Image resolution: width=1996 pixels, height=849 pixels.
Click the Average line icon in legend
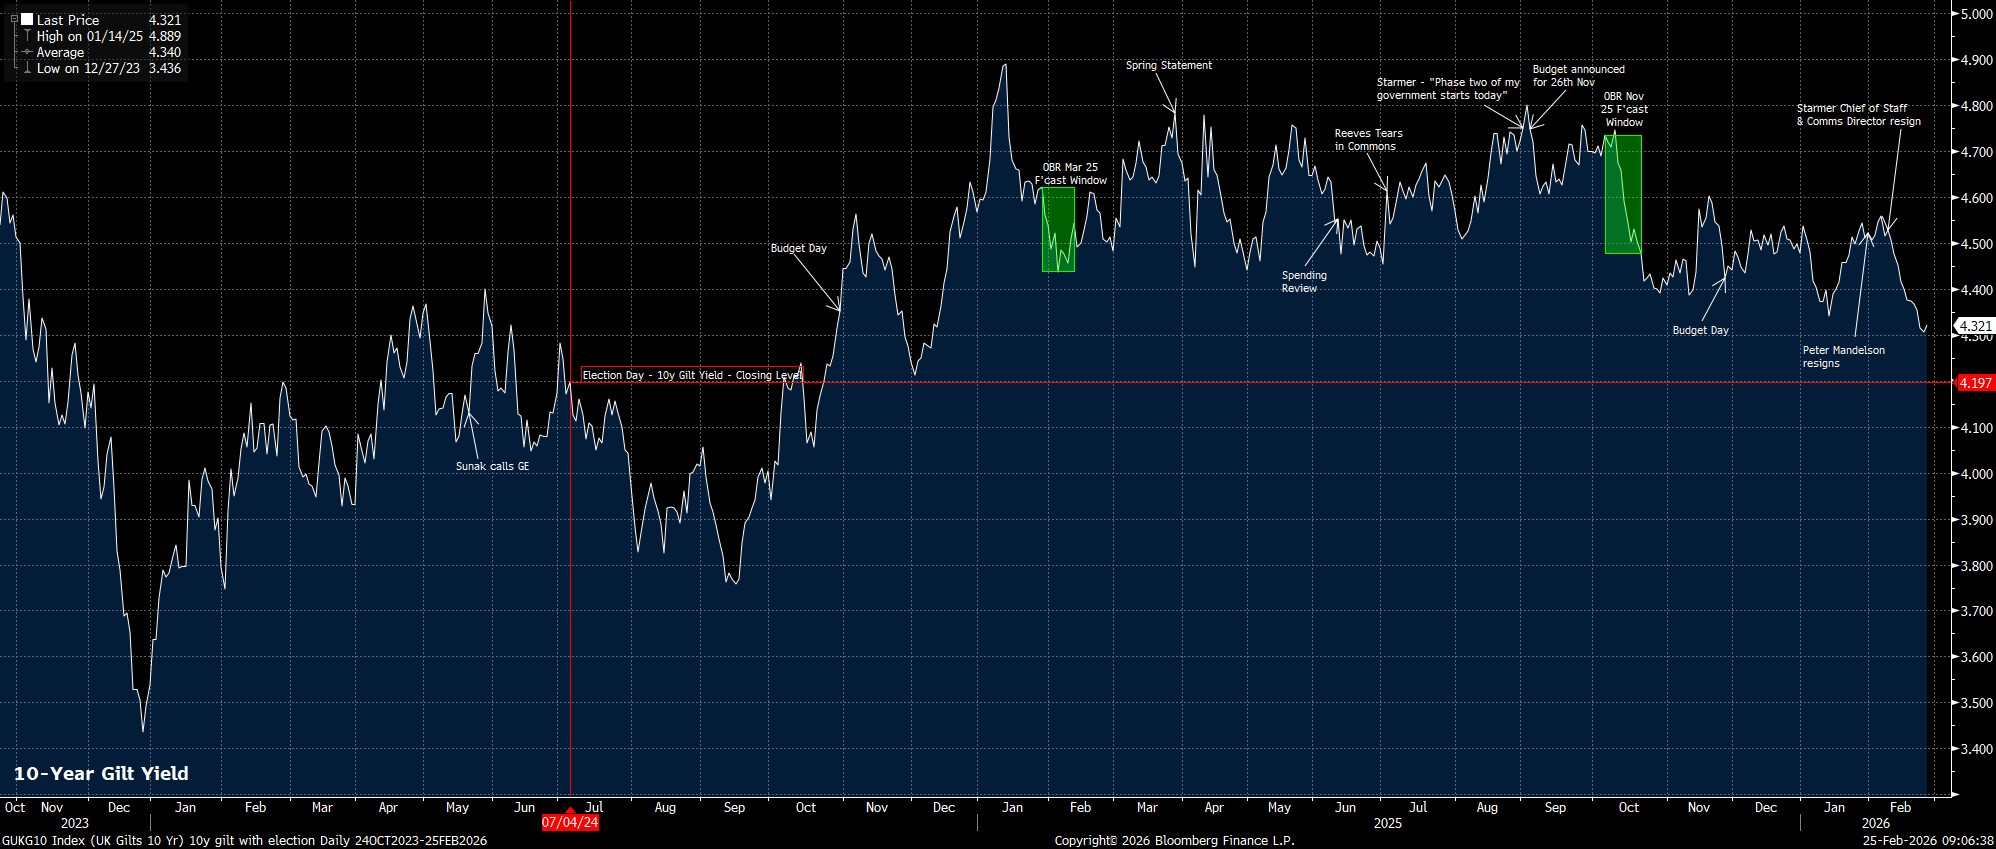[27, 52]
